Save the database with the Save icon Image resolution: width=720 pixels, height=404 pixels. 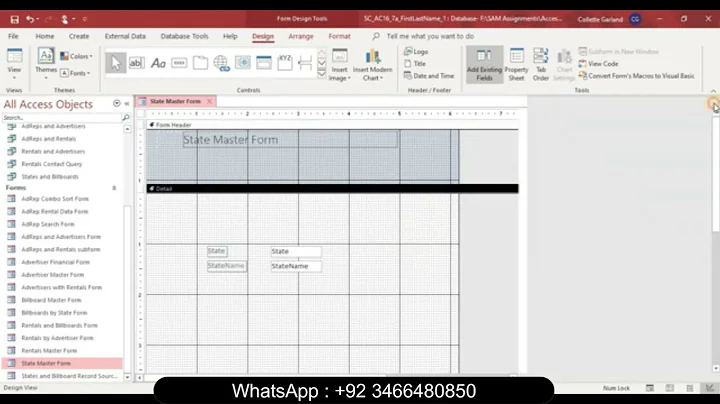[14, 19]
